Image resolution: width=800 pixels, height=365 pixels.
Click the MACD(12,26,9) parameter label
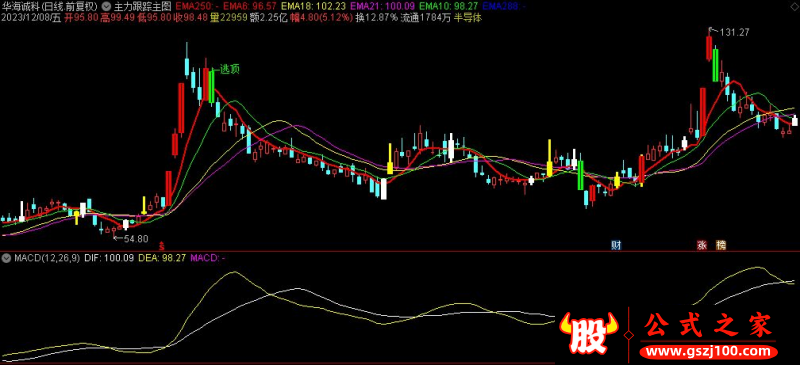tap(47, 258)
